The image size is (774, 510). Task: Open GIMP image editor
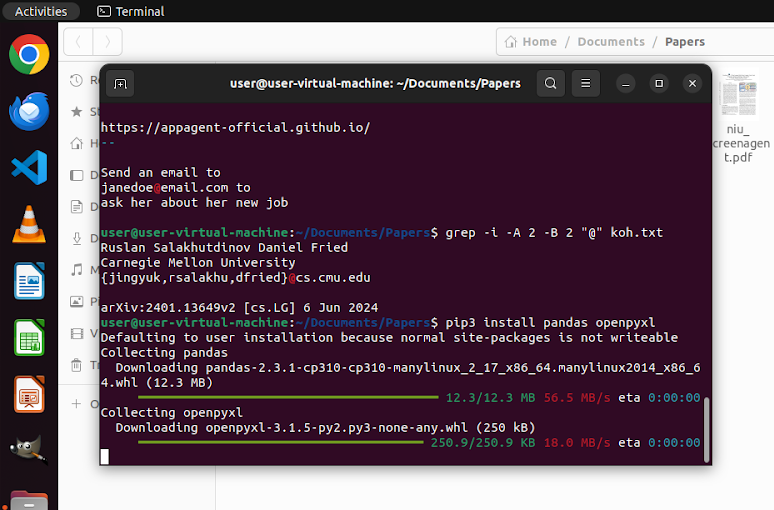point(29,451)
